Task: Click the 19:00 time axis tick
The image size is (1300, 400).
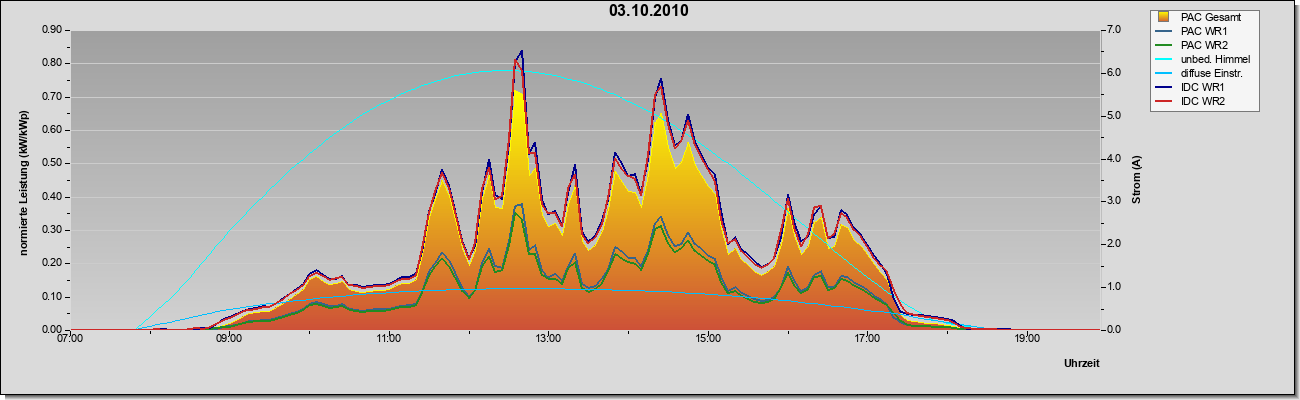Action: tap(1026, 339)
